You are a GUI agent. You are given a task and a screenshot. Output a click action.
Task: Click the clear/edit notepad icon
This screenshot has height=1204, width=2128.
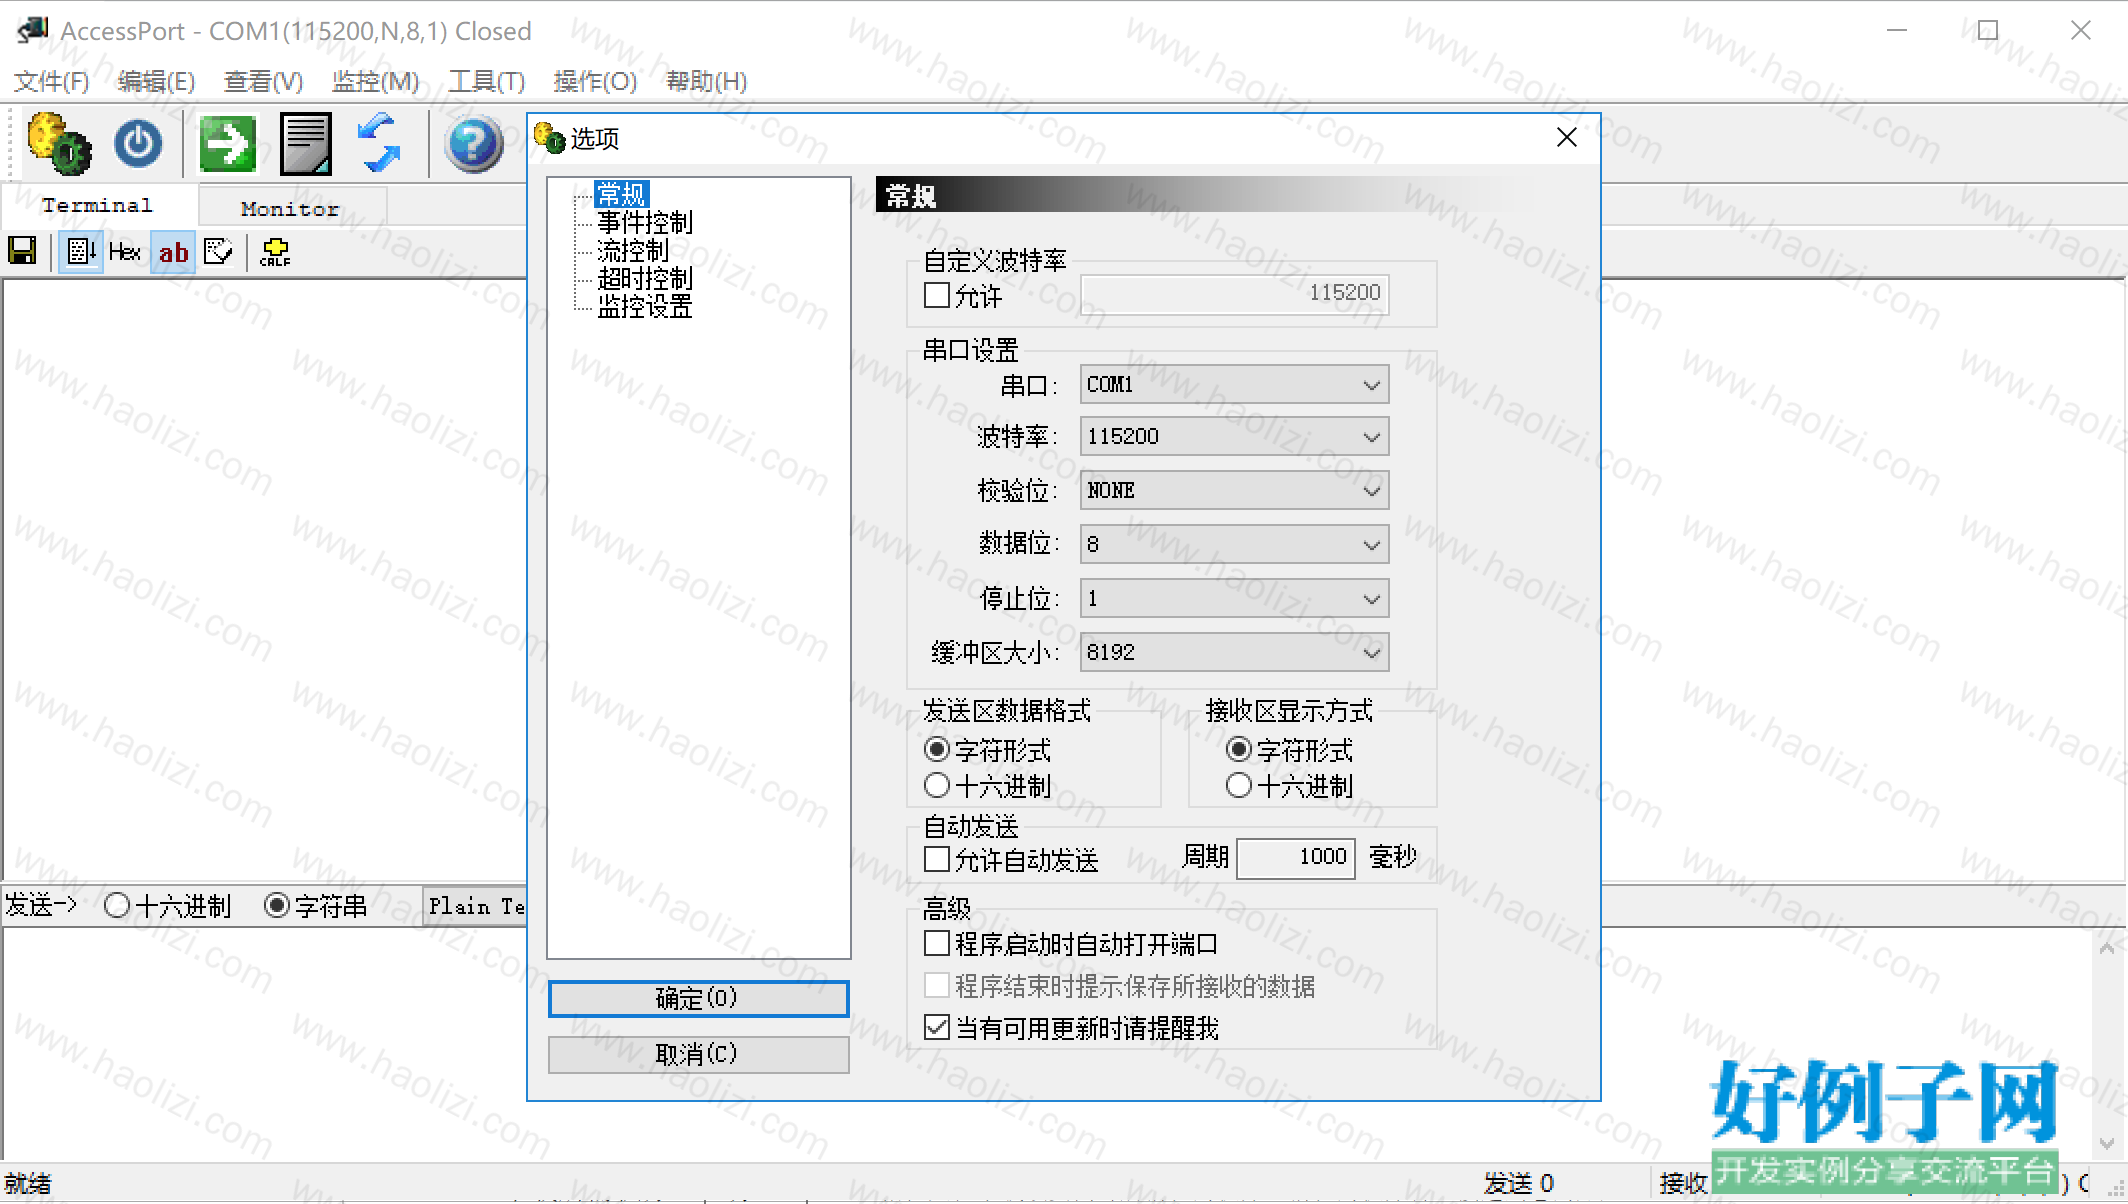click(x=218, y=251)
